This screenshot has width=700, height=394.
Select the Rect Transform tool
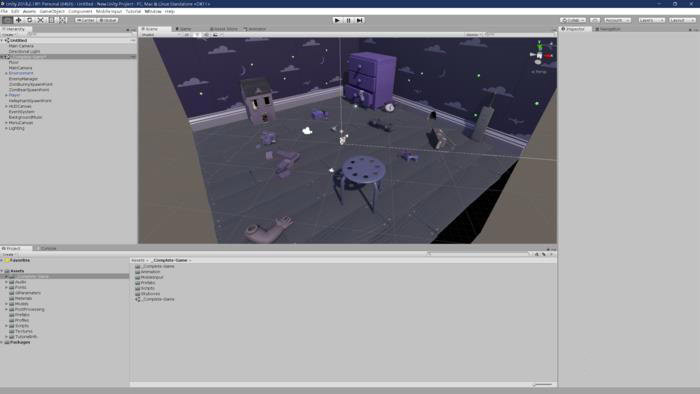coord(52,20)
